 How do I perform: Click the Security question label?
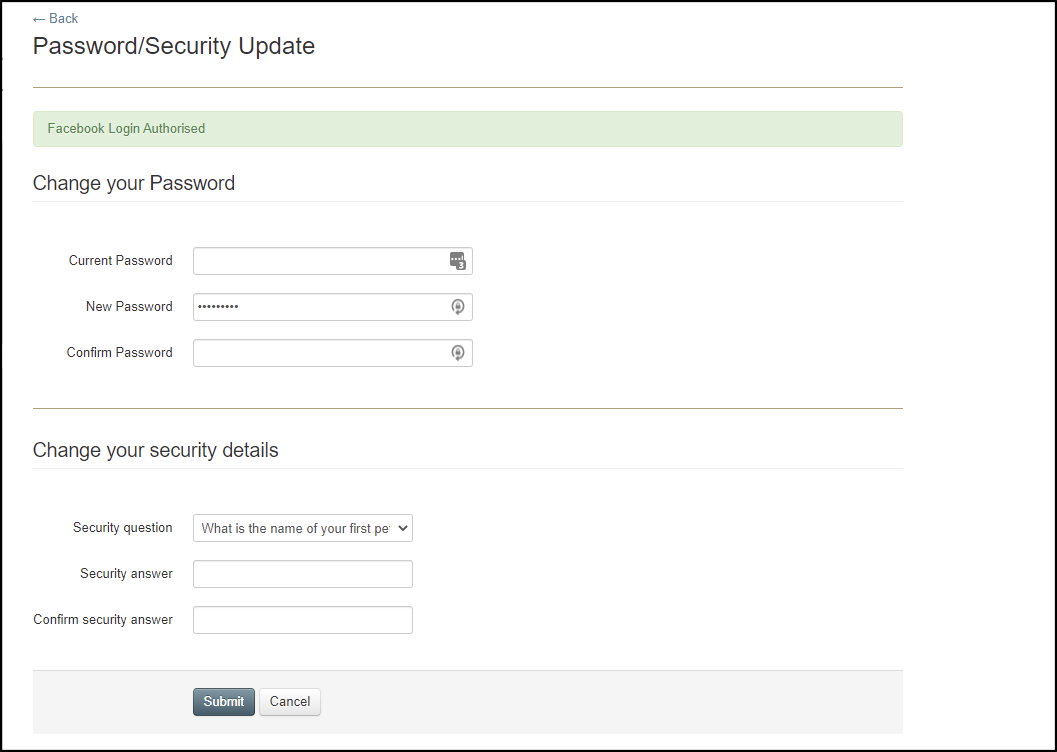123,528
